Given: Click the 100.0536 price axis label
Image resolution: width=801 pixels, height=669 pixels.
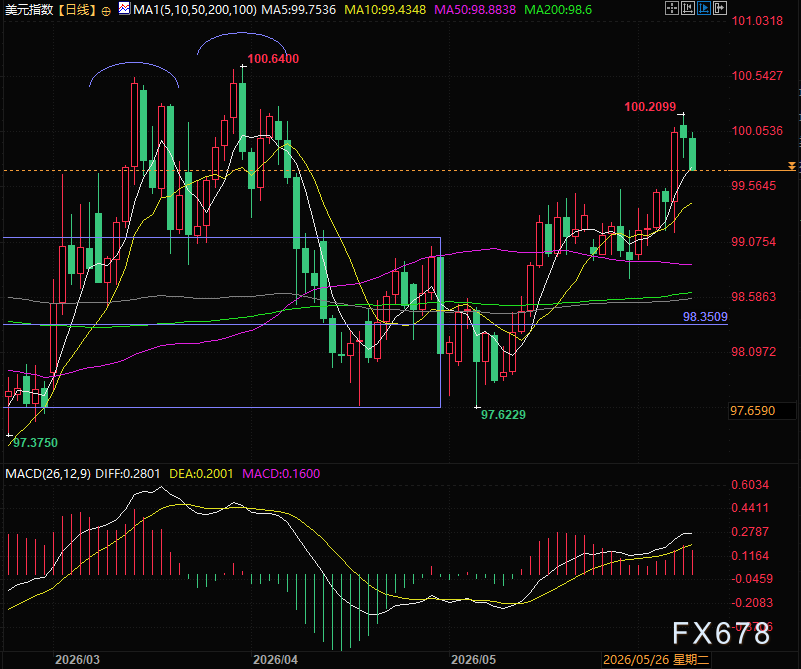Looking at the screenshot, I should tap(757, 131).
